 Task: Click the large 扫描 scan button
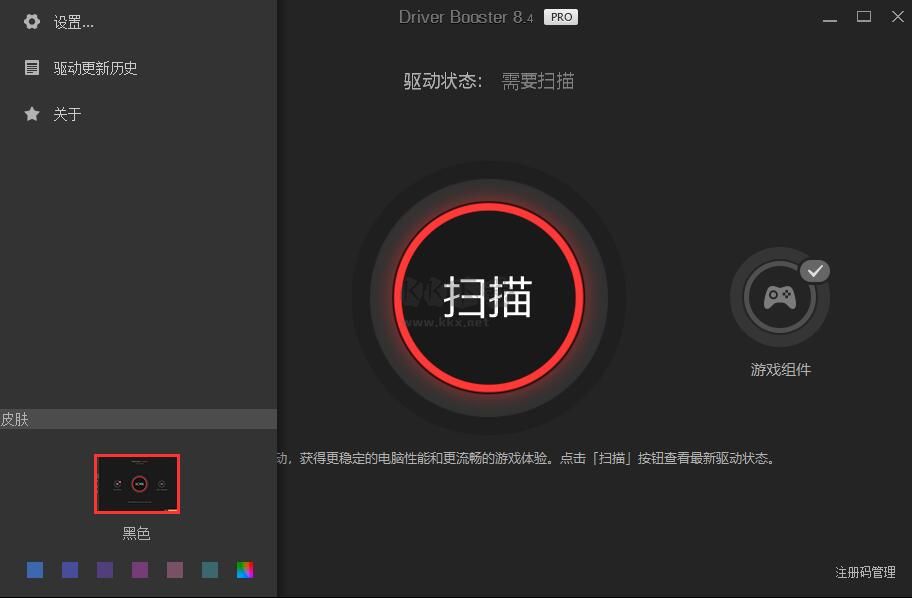[x=489, y=297]
